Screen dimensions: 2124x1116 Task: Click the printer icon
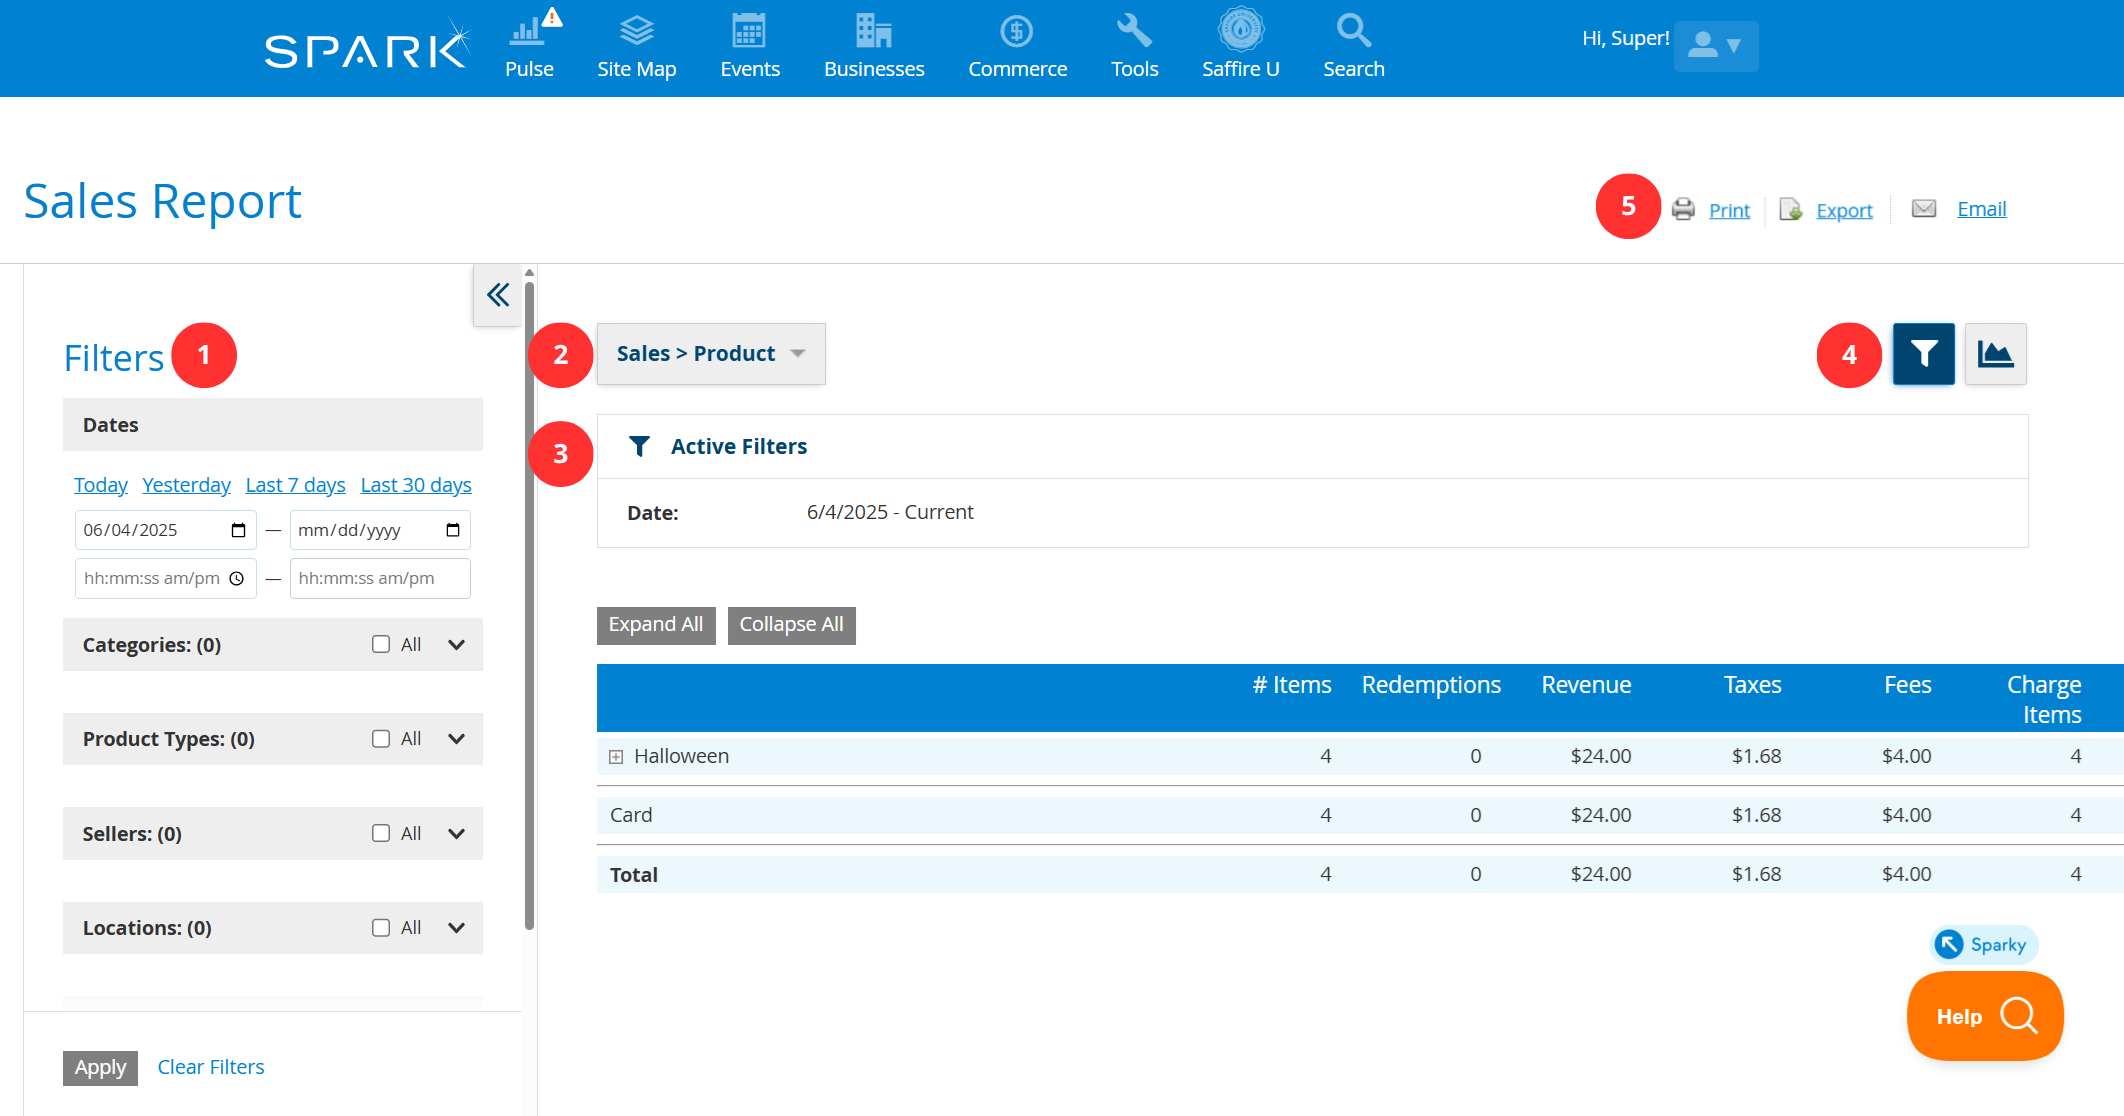pos(1683,209)
